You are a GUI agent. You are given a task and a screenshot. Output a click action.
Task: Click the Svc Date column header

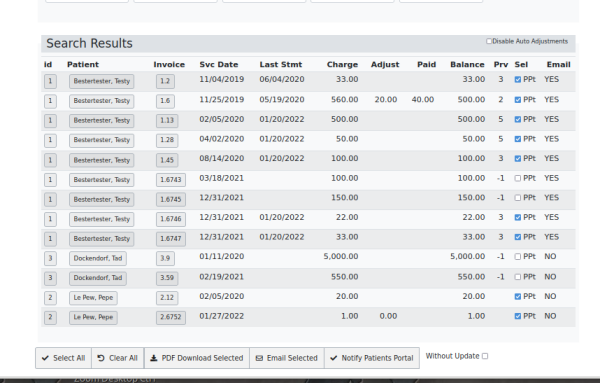pos(218,65)
